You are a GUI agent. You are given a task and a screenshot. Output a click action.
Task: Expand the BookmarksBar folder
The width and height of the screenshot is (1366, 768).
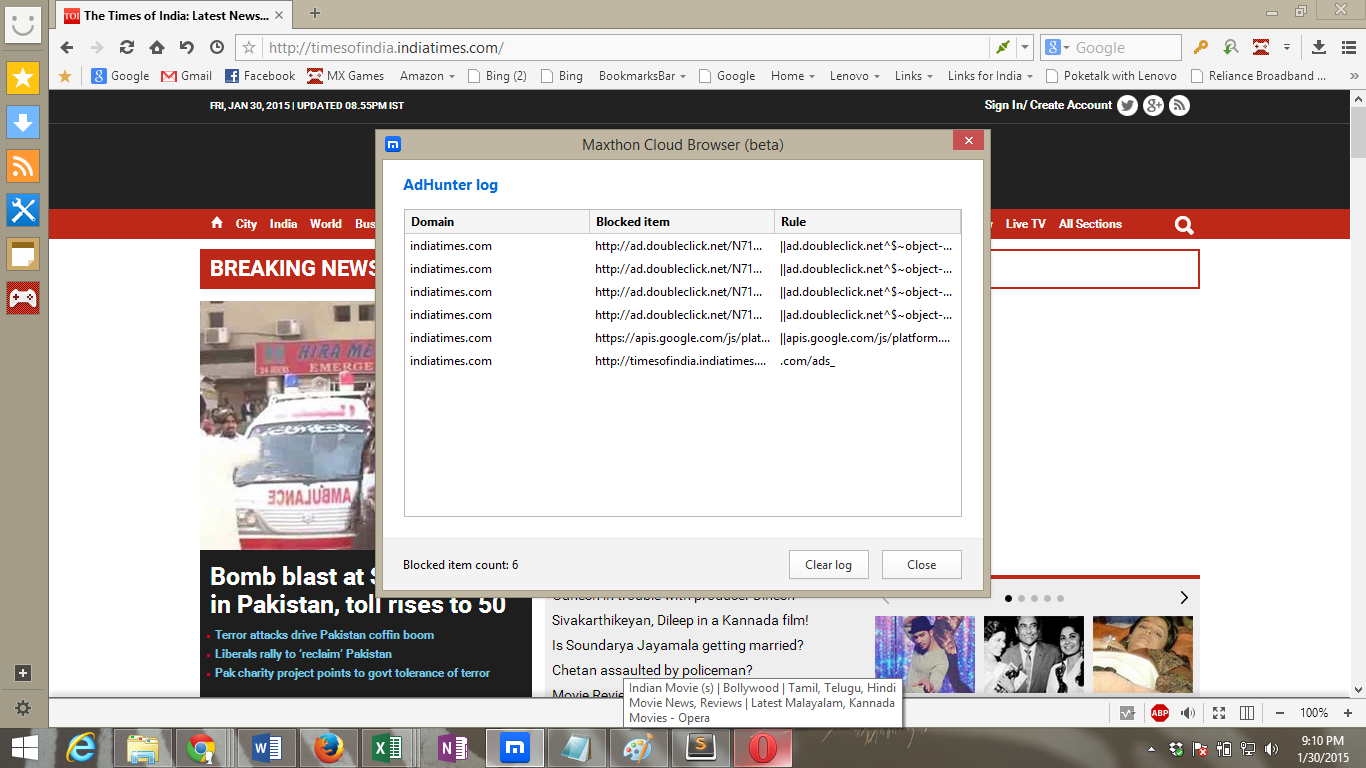coord(642,76)
